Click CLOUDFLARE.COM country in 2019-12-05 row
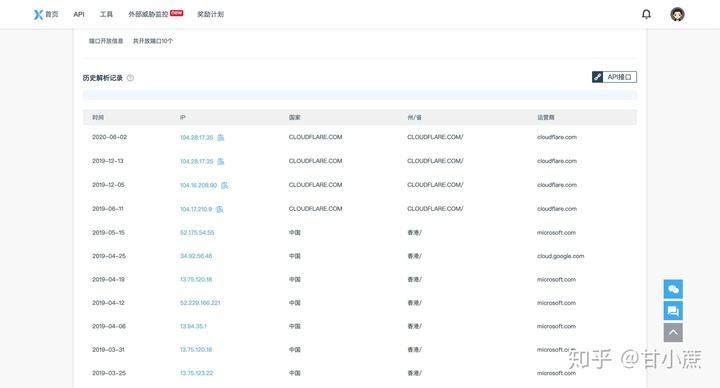 click(x=315, y=185)
